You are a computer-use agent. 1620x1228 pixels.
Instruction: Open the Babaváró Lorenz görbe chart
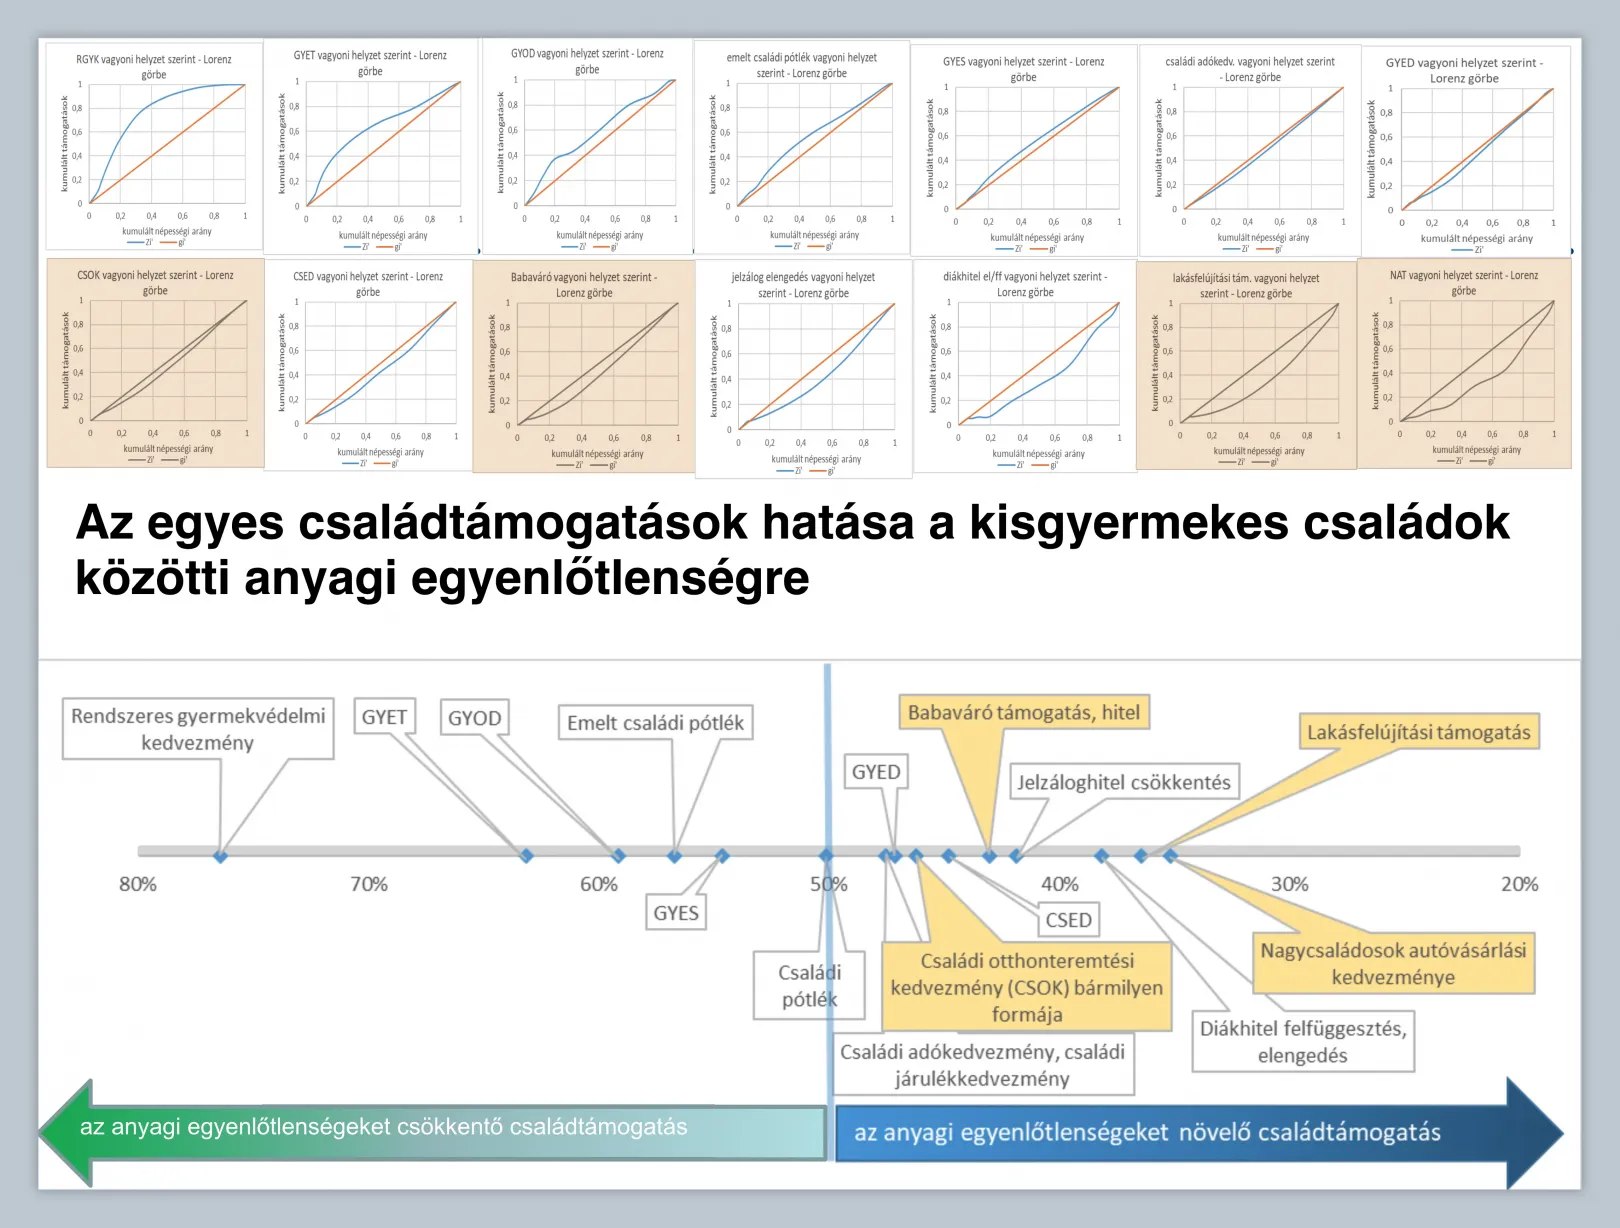584,367
